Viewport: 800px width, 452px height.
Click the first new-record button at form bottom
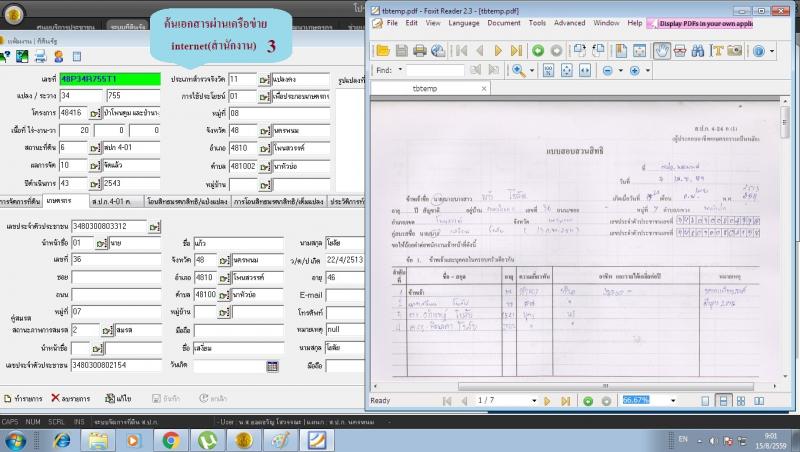23,398
